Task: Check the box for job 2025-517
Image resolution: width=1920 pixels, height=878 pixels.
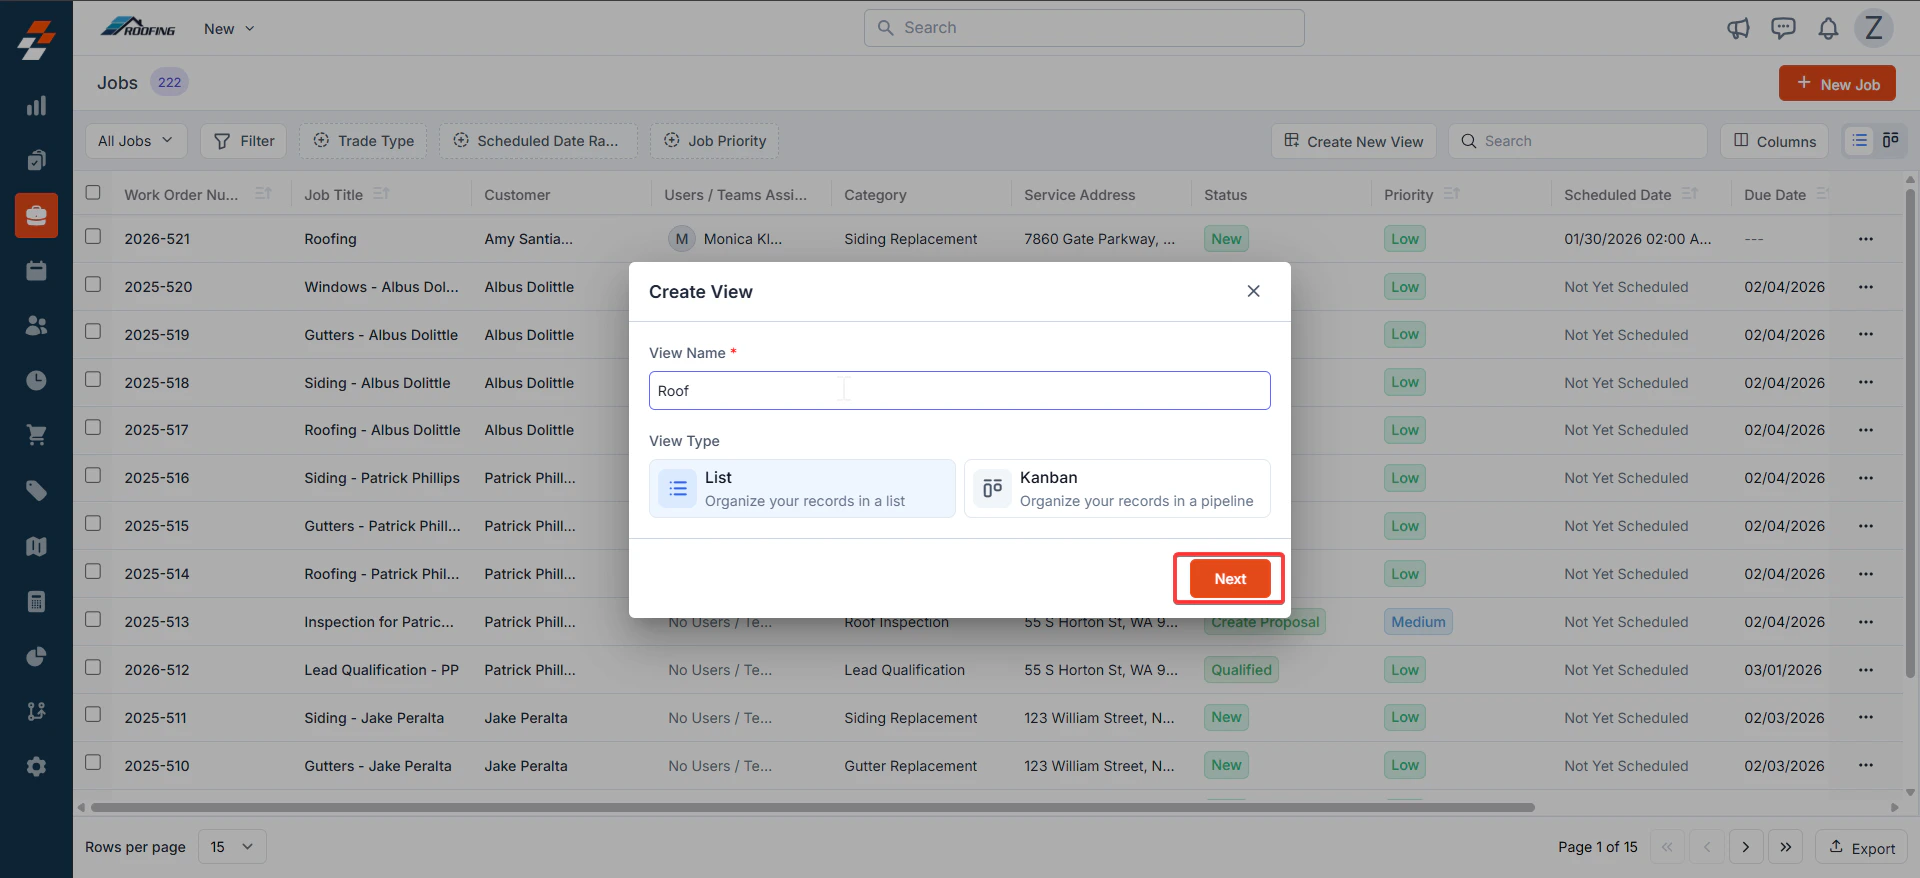Action: pos(93,428)
